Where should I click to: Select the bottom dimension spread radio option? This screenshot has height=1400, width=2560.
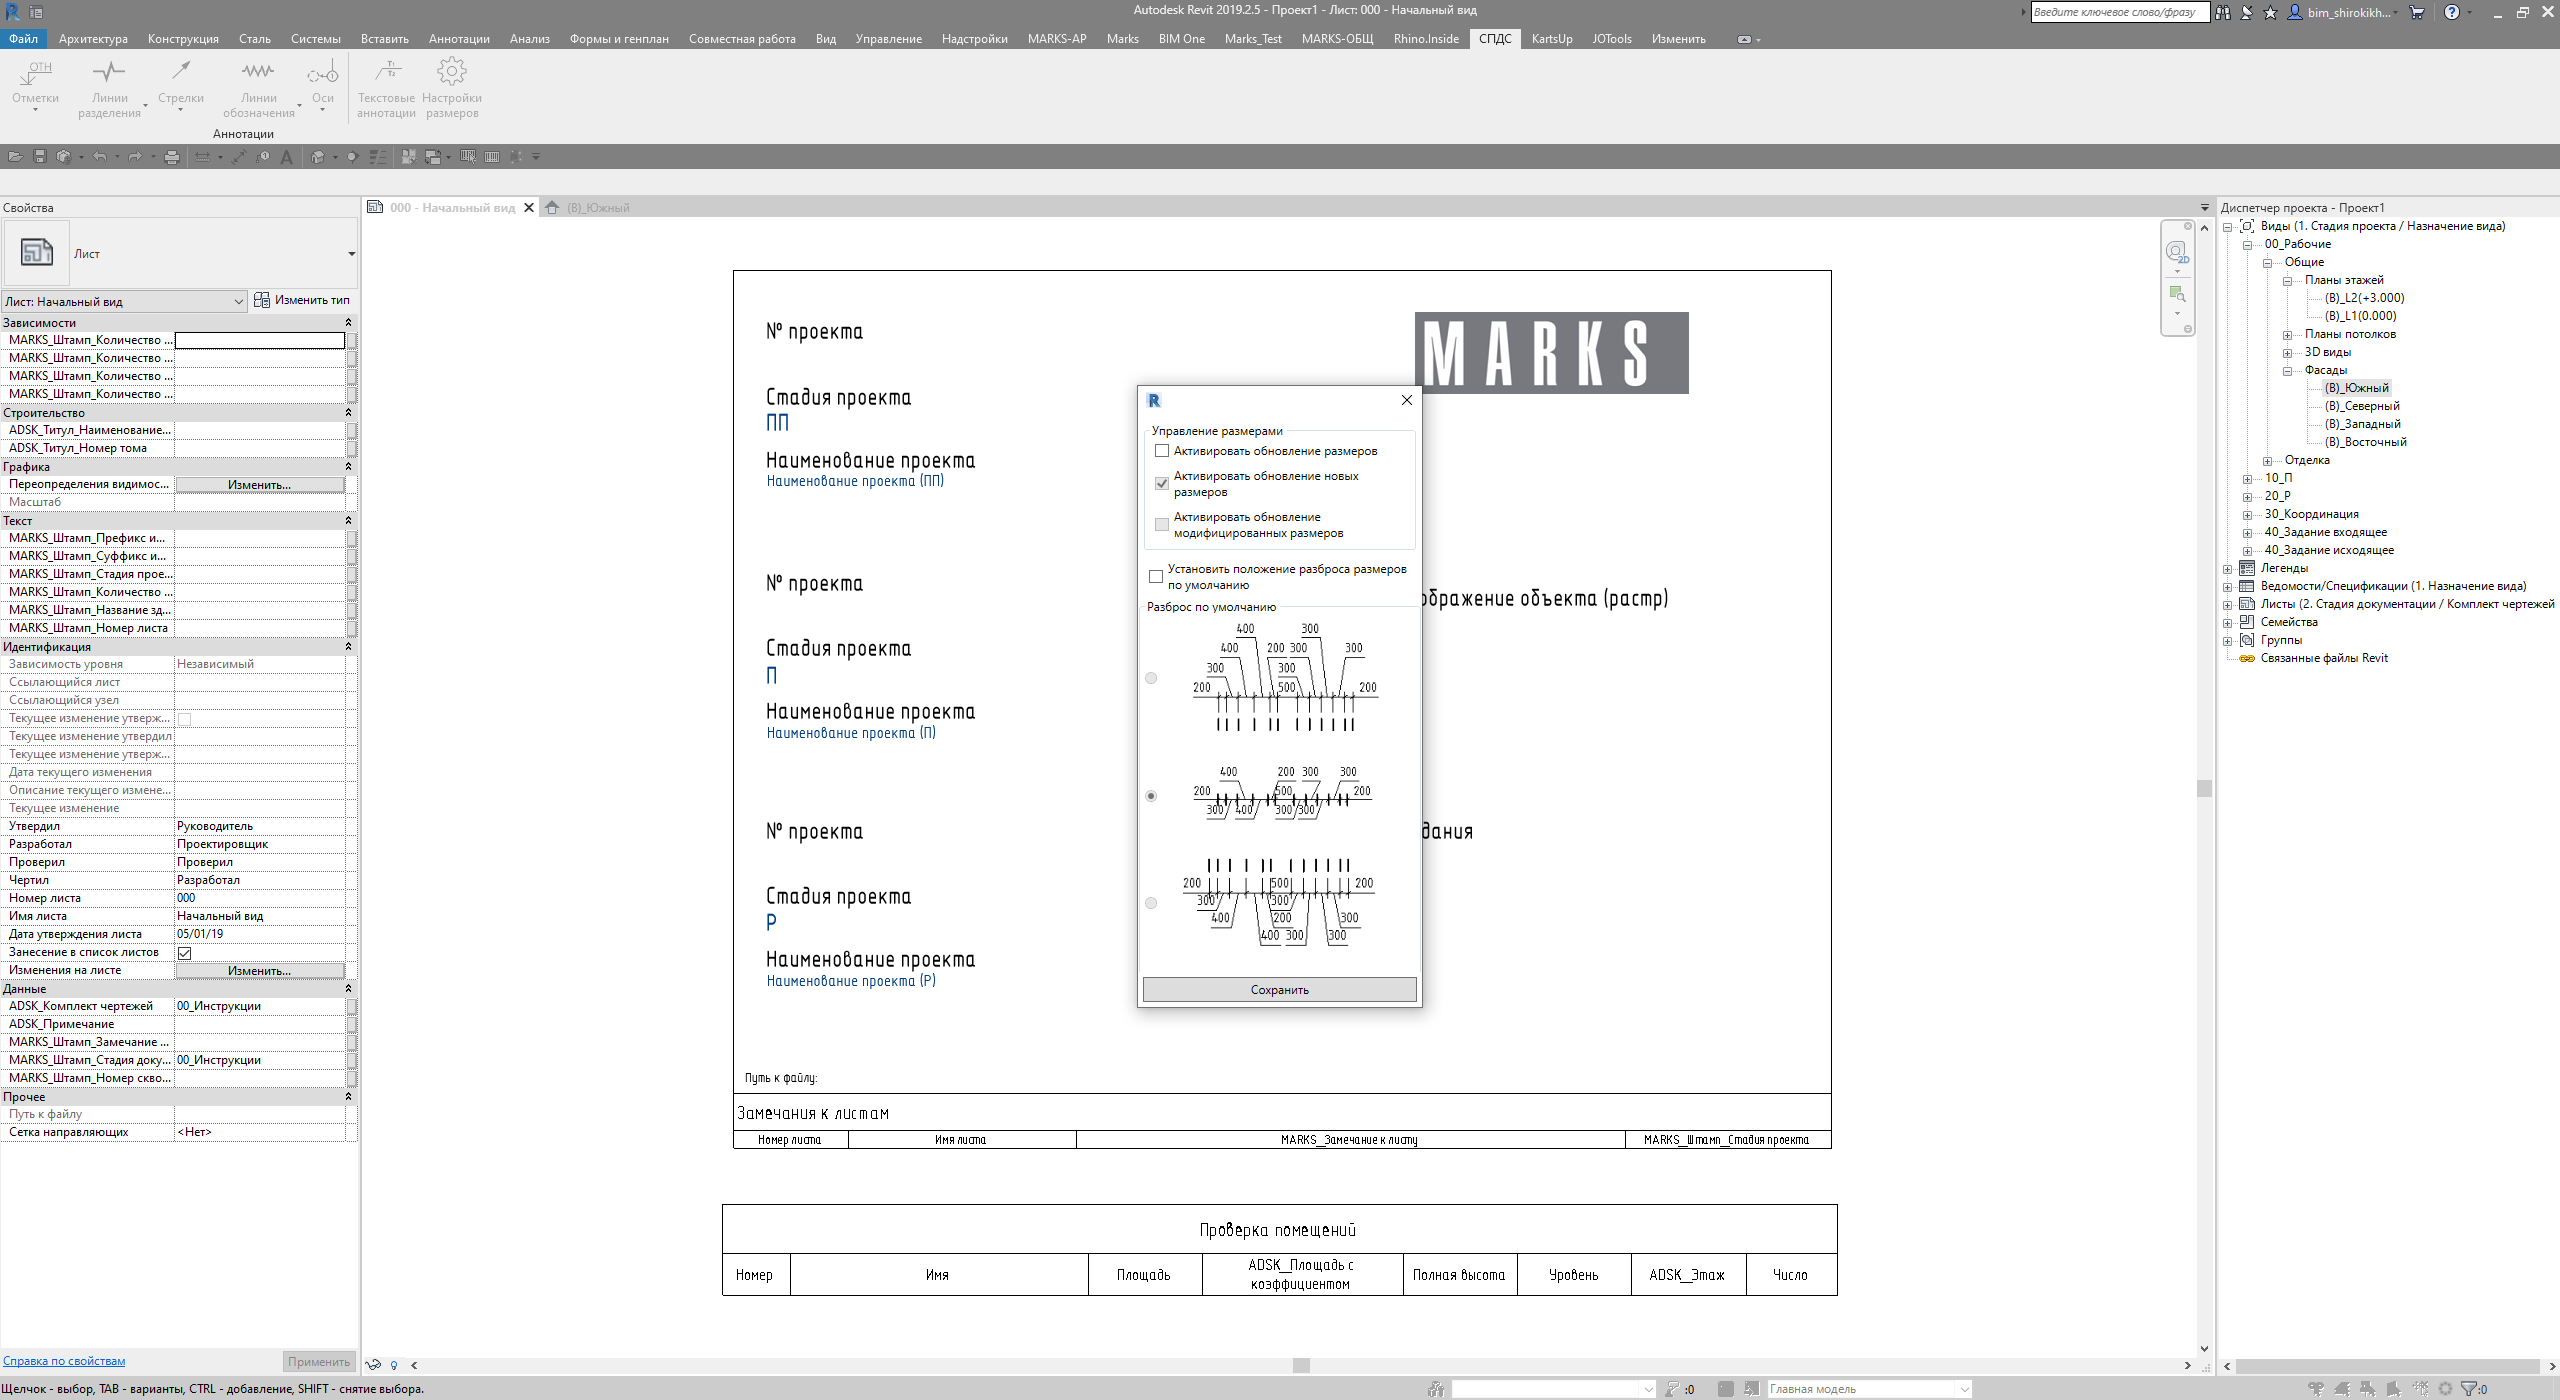[1151, 903]
